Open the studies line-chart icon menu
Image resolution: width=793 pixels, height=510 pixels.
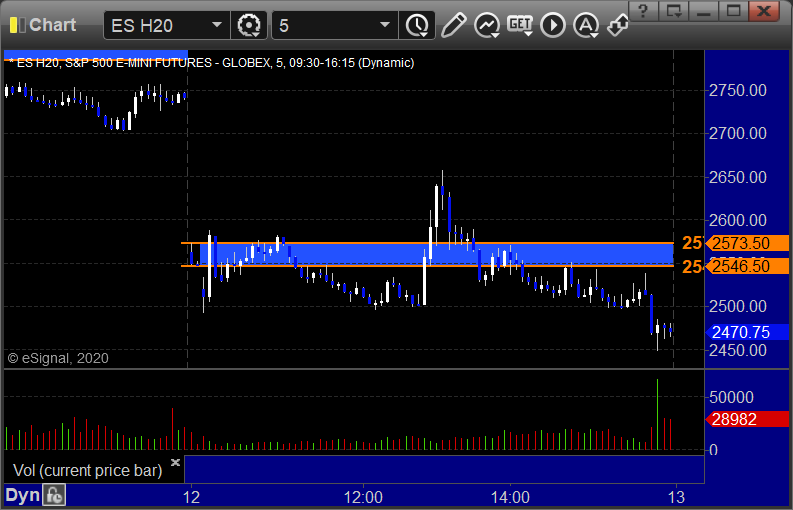point(487,25)
